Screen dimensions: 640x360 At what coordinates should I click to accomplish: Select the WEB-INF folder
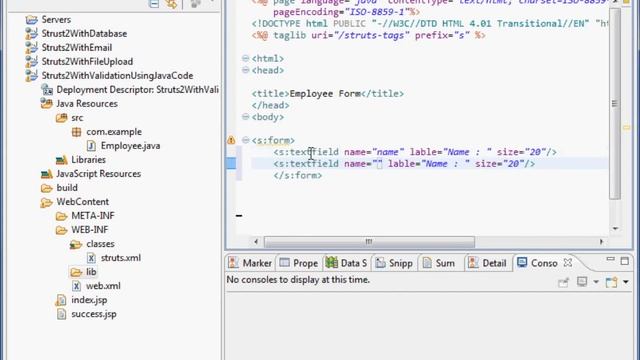[x=90, y=230]
